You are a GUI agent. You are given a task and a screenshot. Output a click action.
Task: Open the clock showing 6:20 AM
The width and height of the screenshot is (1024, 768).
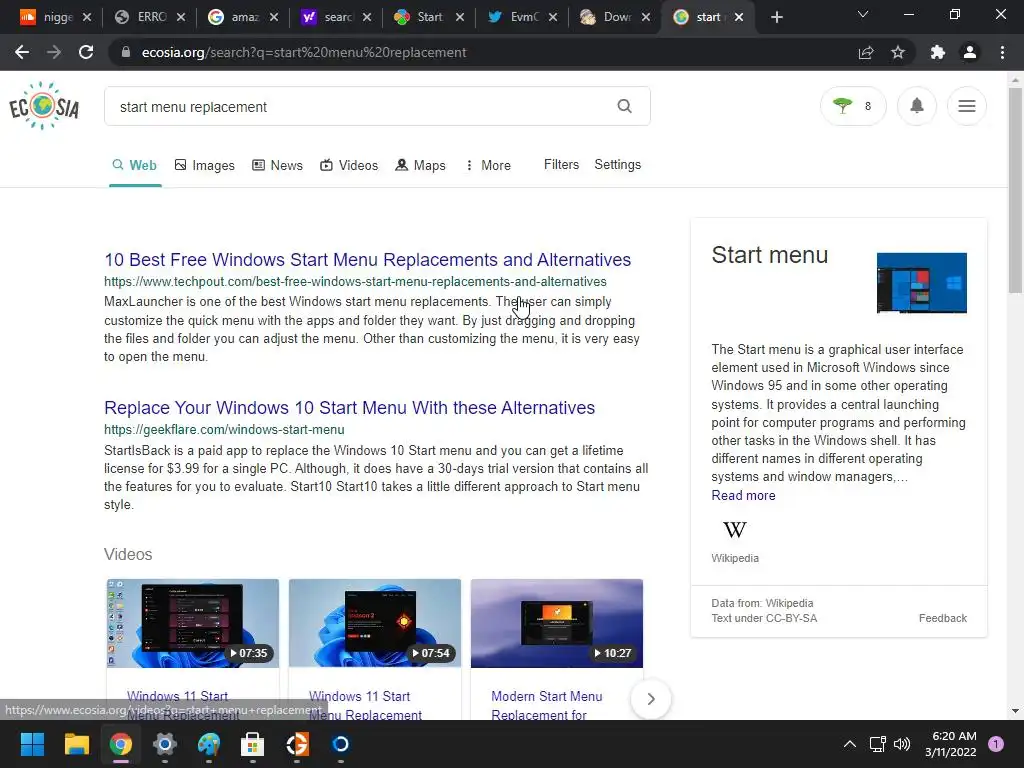click(950, 744)
